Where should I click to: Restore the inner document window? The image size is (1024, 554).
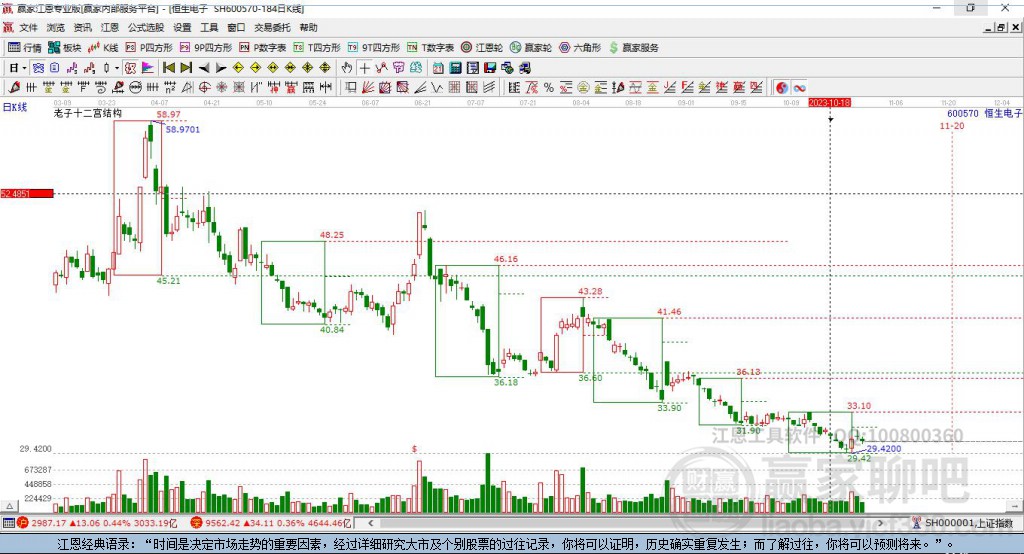[1001, 27]
